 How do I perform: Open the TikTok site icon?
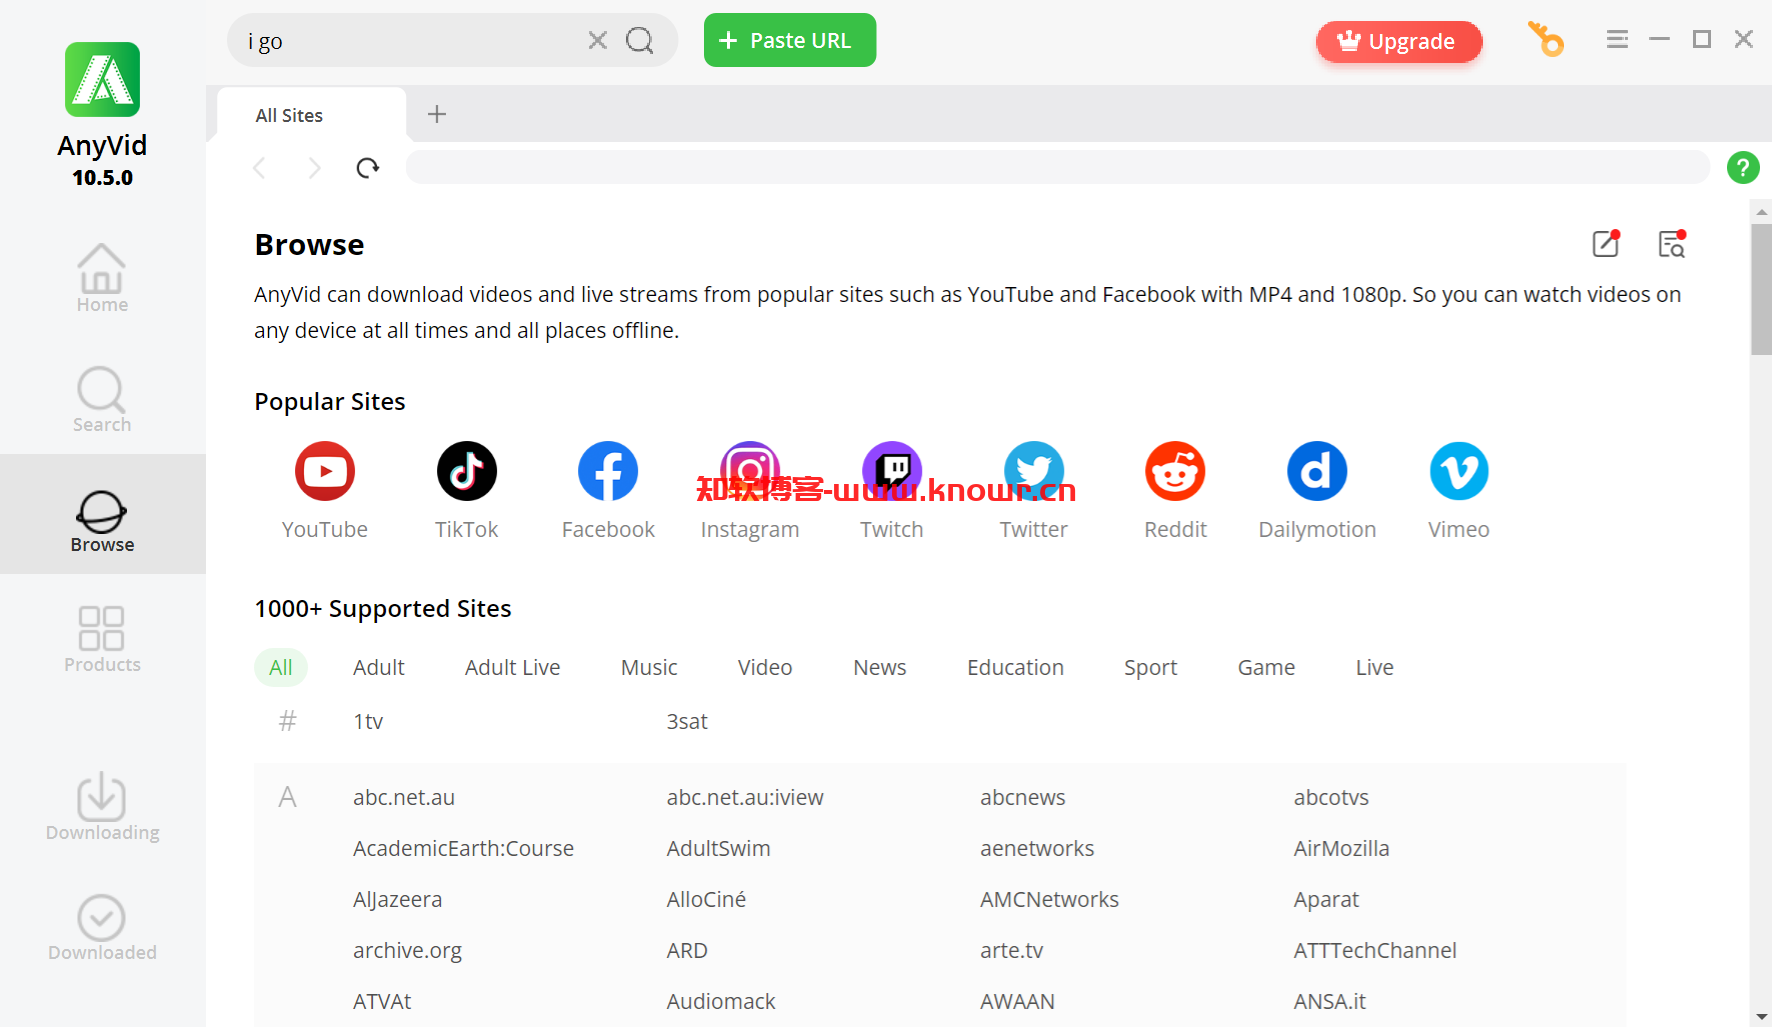[x=467, y=471]
